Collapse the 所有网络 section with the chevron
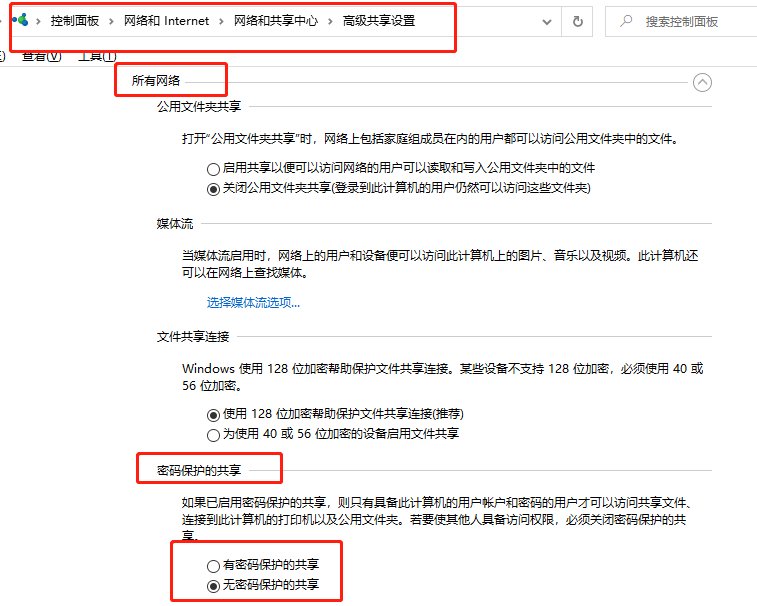 click(703, 83)
